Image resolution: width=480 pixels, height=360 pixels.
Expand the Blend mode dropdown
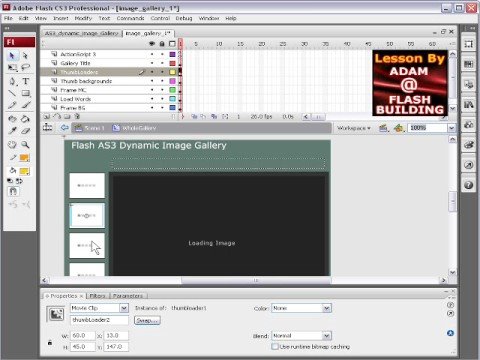(x=301, y=336)
